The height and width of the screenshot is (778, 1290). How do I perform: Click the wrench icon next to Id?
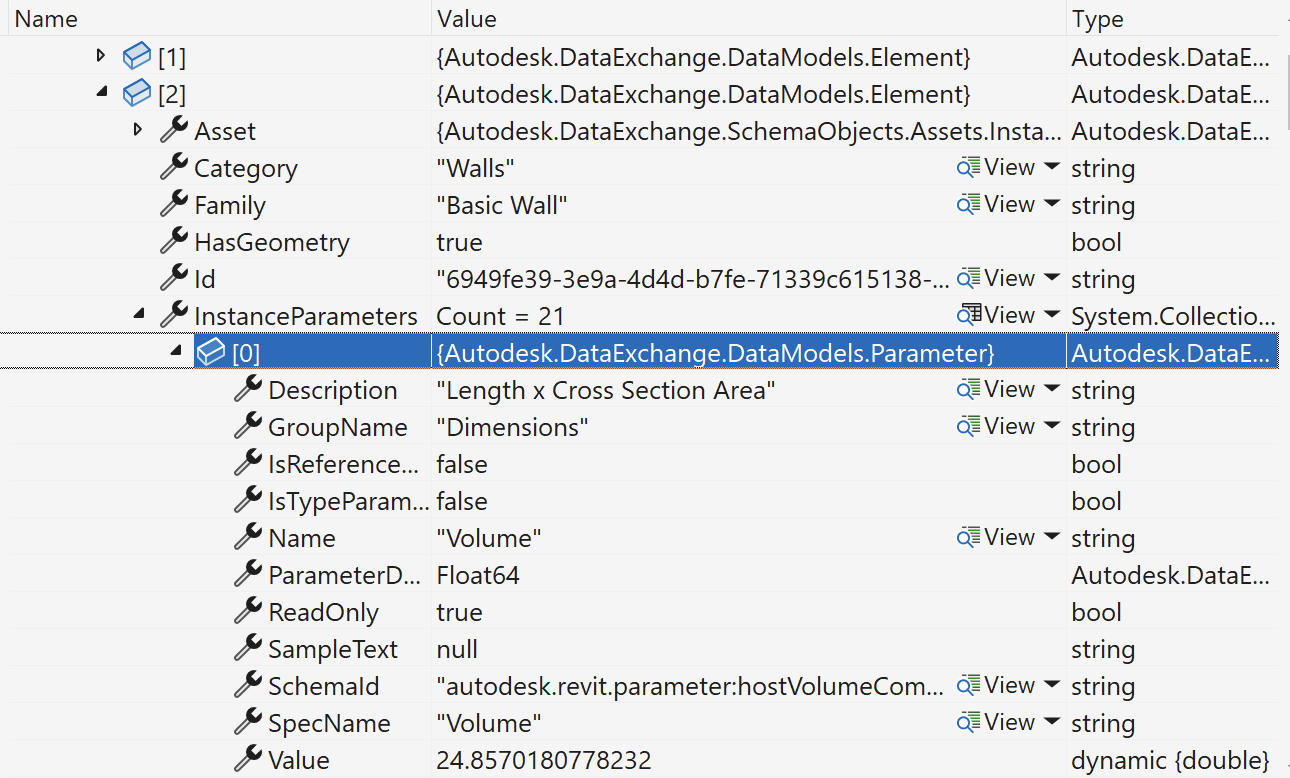pos(174,278)
